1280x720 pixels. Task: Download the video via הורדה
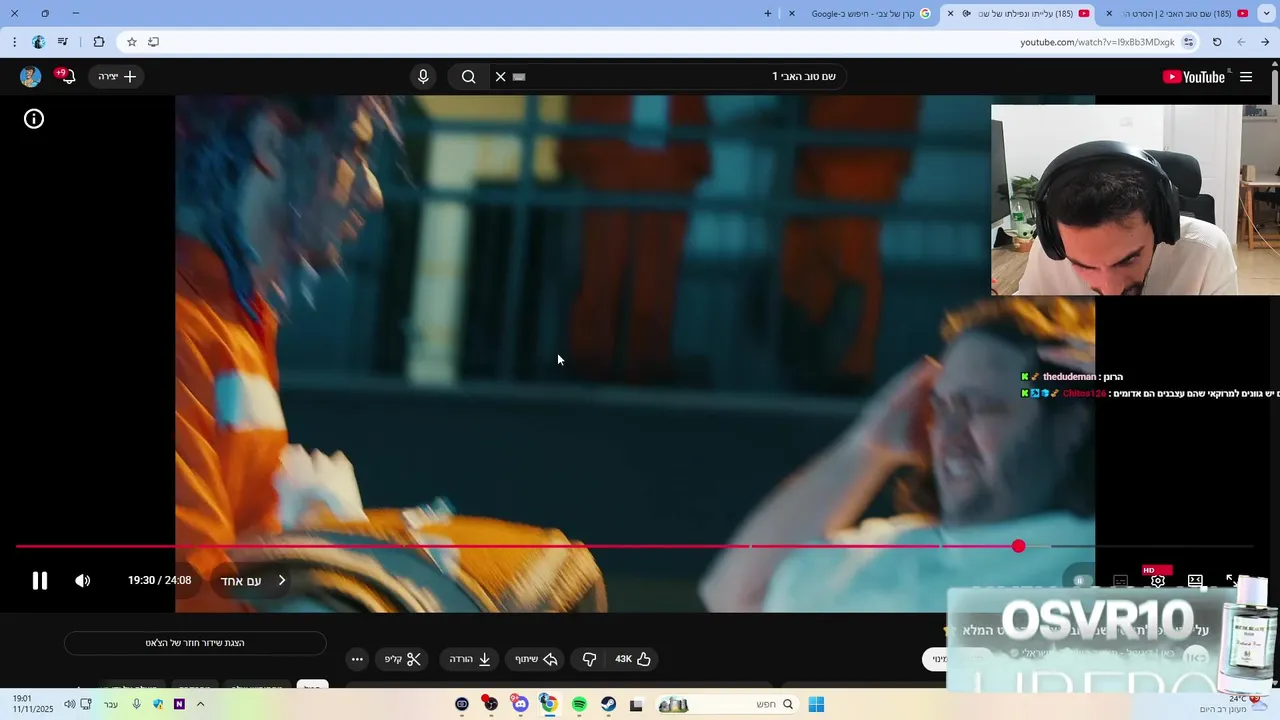click(470, 659)
